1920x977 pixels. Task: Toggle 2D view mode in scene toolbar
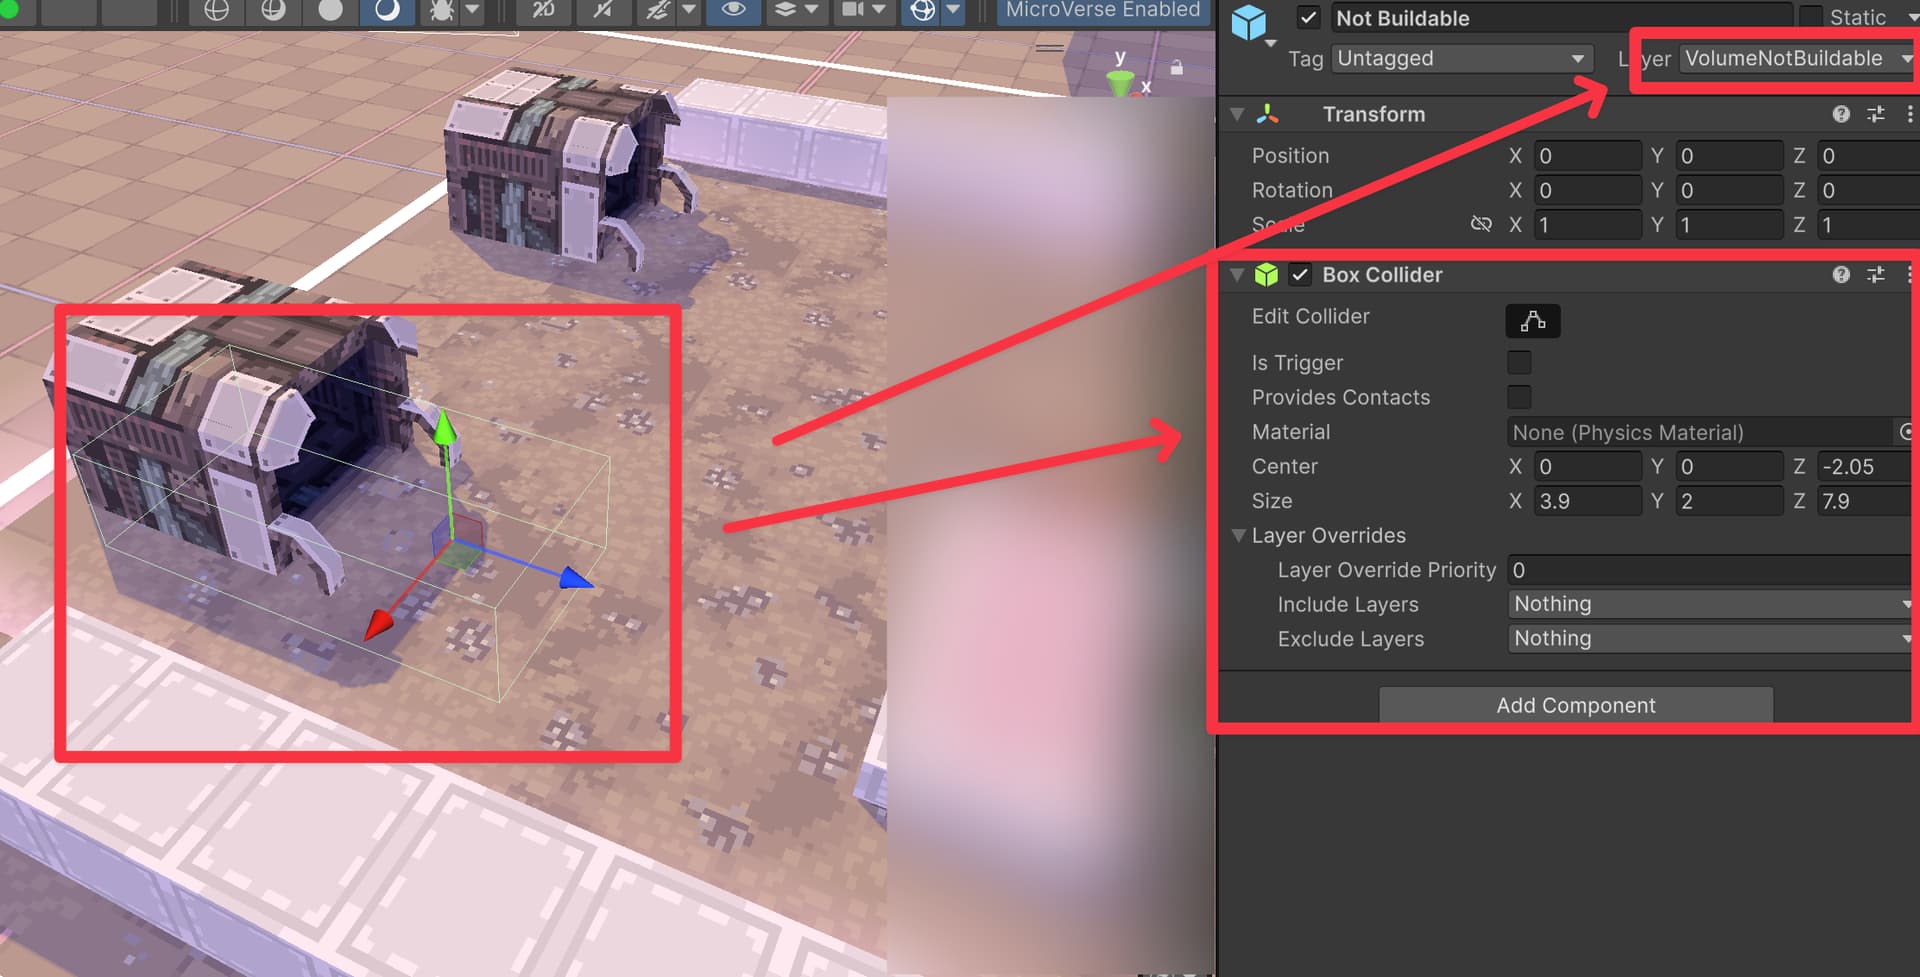tap(544, 10)
